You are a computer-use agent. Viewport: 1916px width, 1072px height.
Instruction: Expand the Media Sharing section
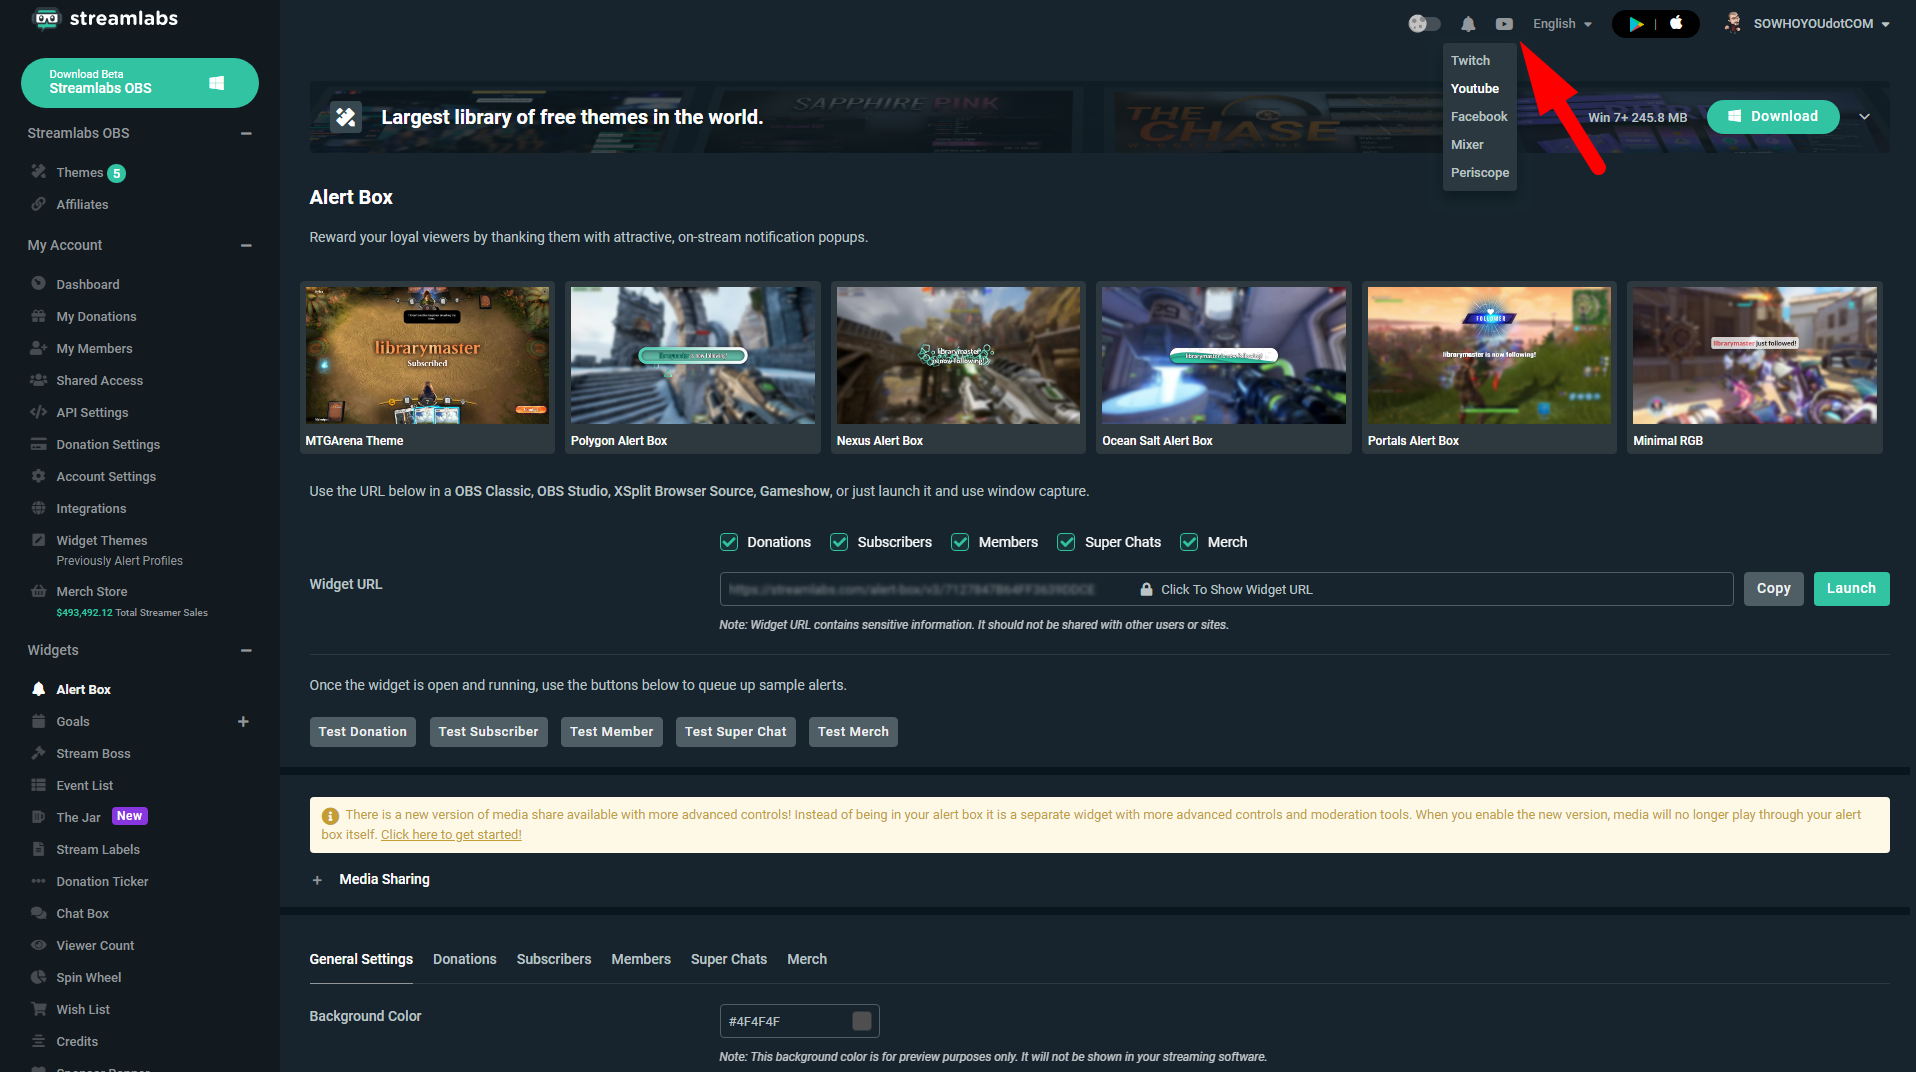(x=317, y=880)
